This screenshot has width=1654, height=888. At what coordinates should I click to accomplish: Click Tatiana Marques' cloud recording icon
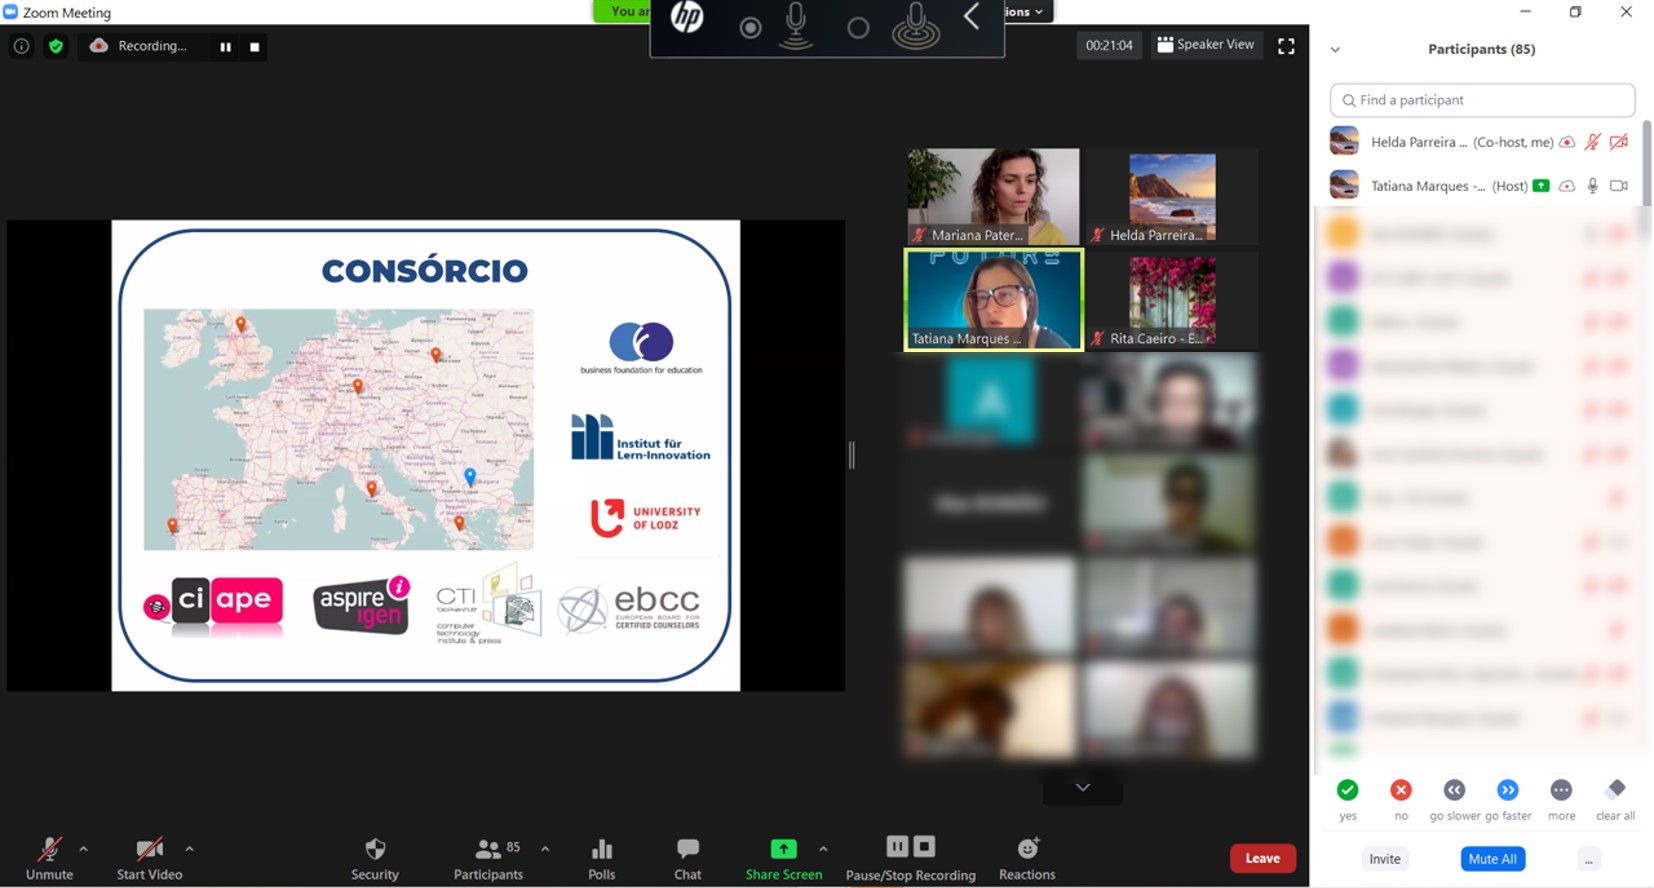click(x=1567, y=186)
